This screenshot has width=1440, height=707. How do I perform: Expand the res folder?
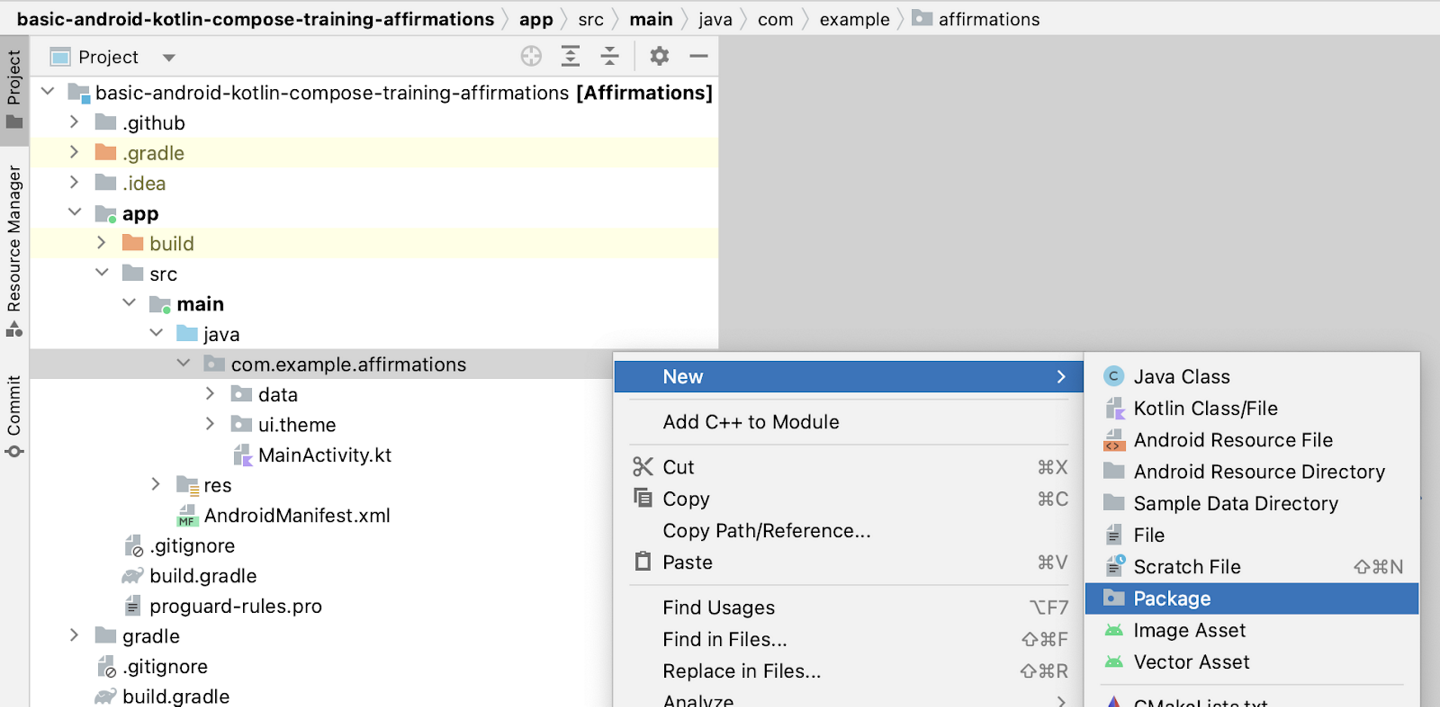(155, 485)
